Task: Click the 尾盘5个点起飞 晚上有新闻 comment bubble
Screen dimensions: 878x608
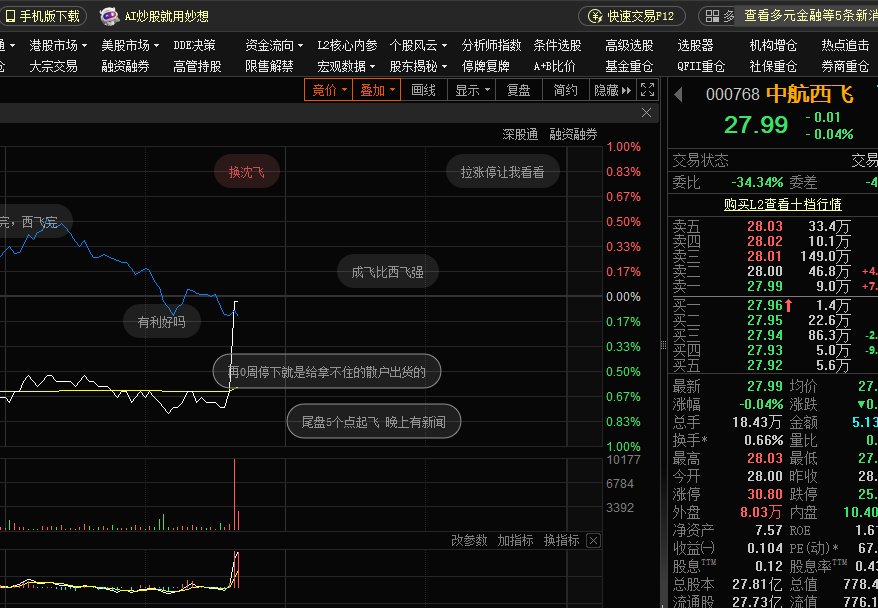Action: tap(373, 422)
